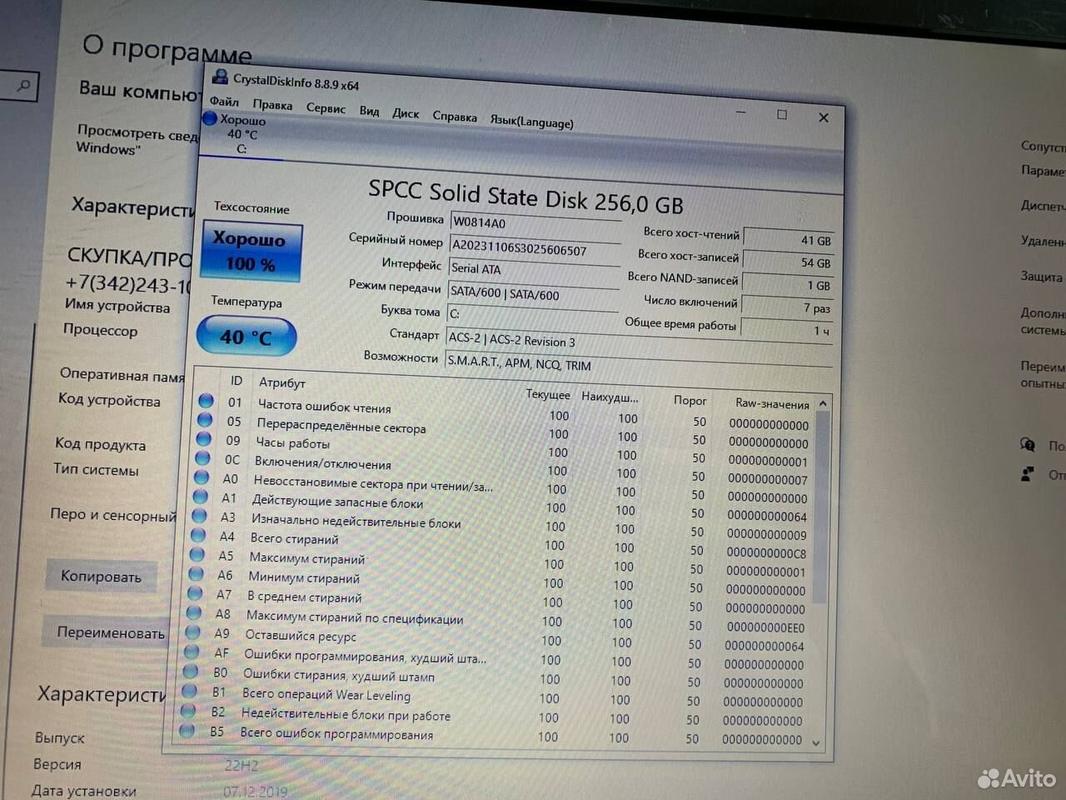Click the Буква тома field C:
This screenshot has width=1066, height=800.
coord(532,315)
